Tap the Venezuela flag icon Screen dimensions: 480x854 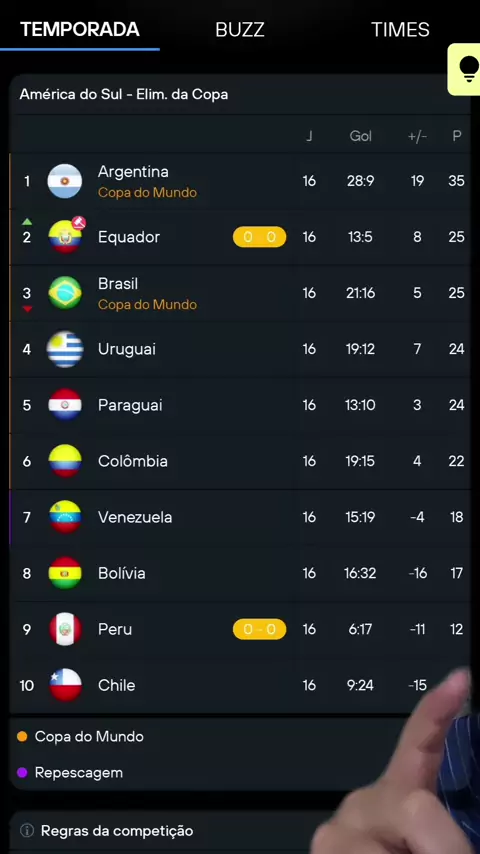point(65,517)
